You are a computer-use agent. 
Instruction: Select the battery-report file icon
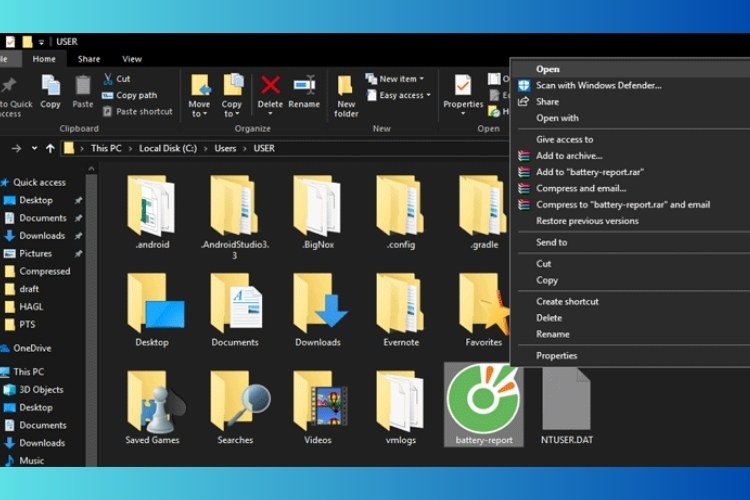click(483, 398)
